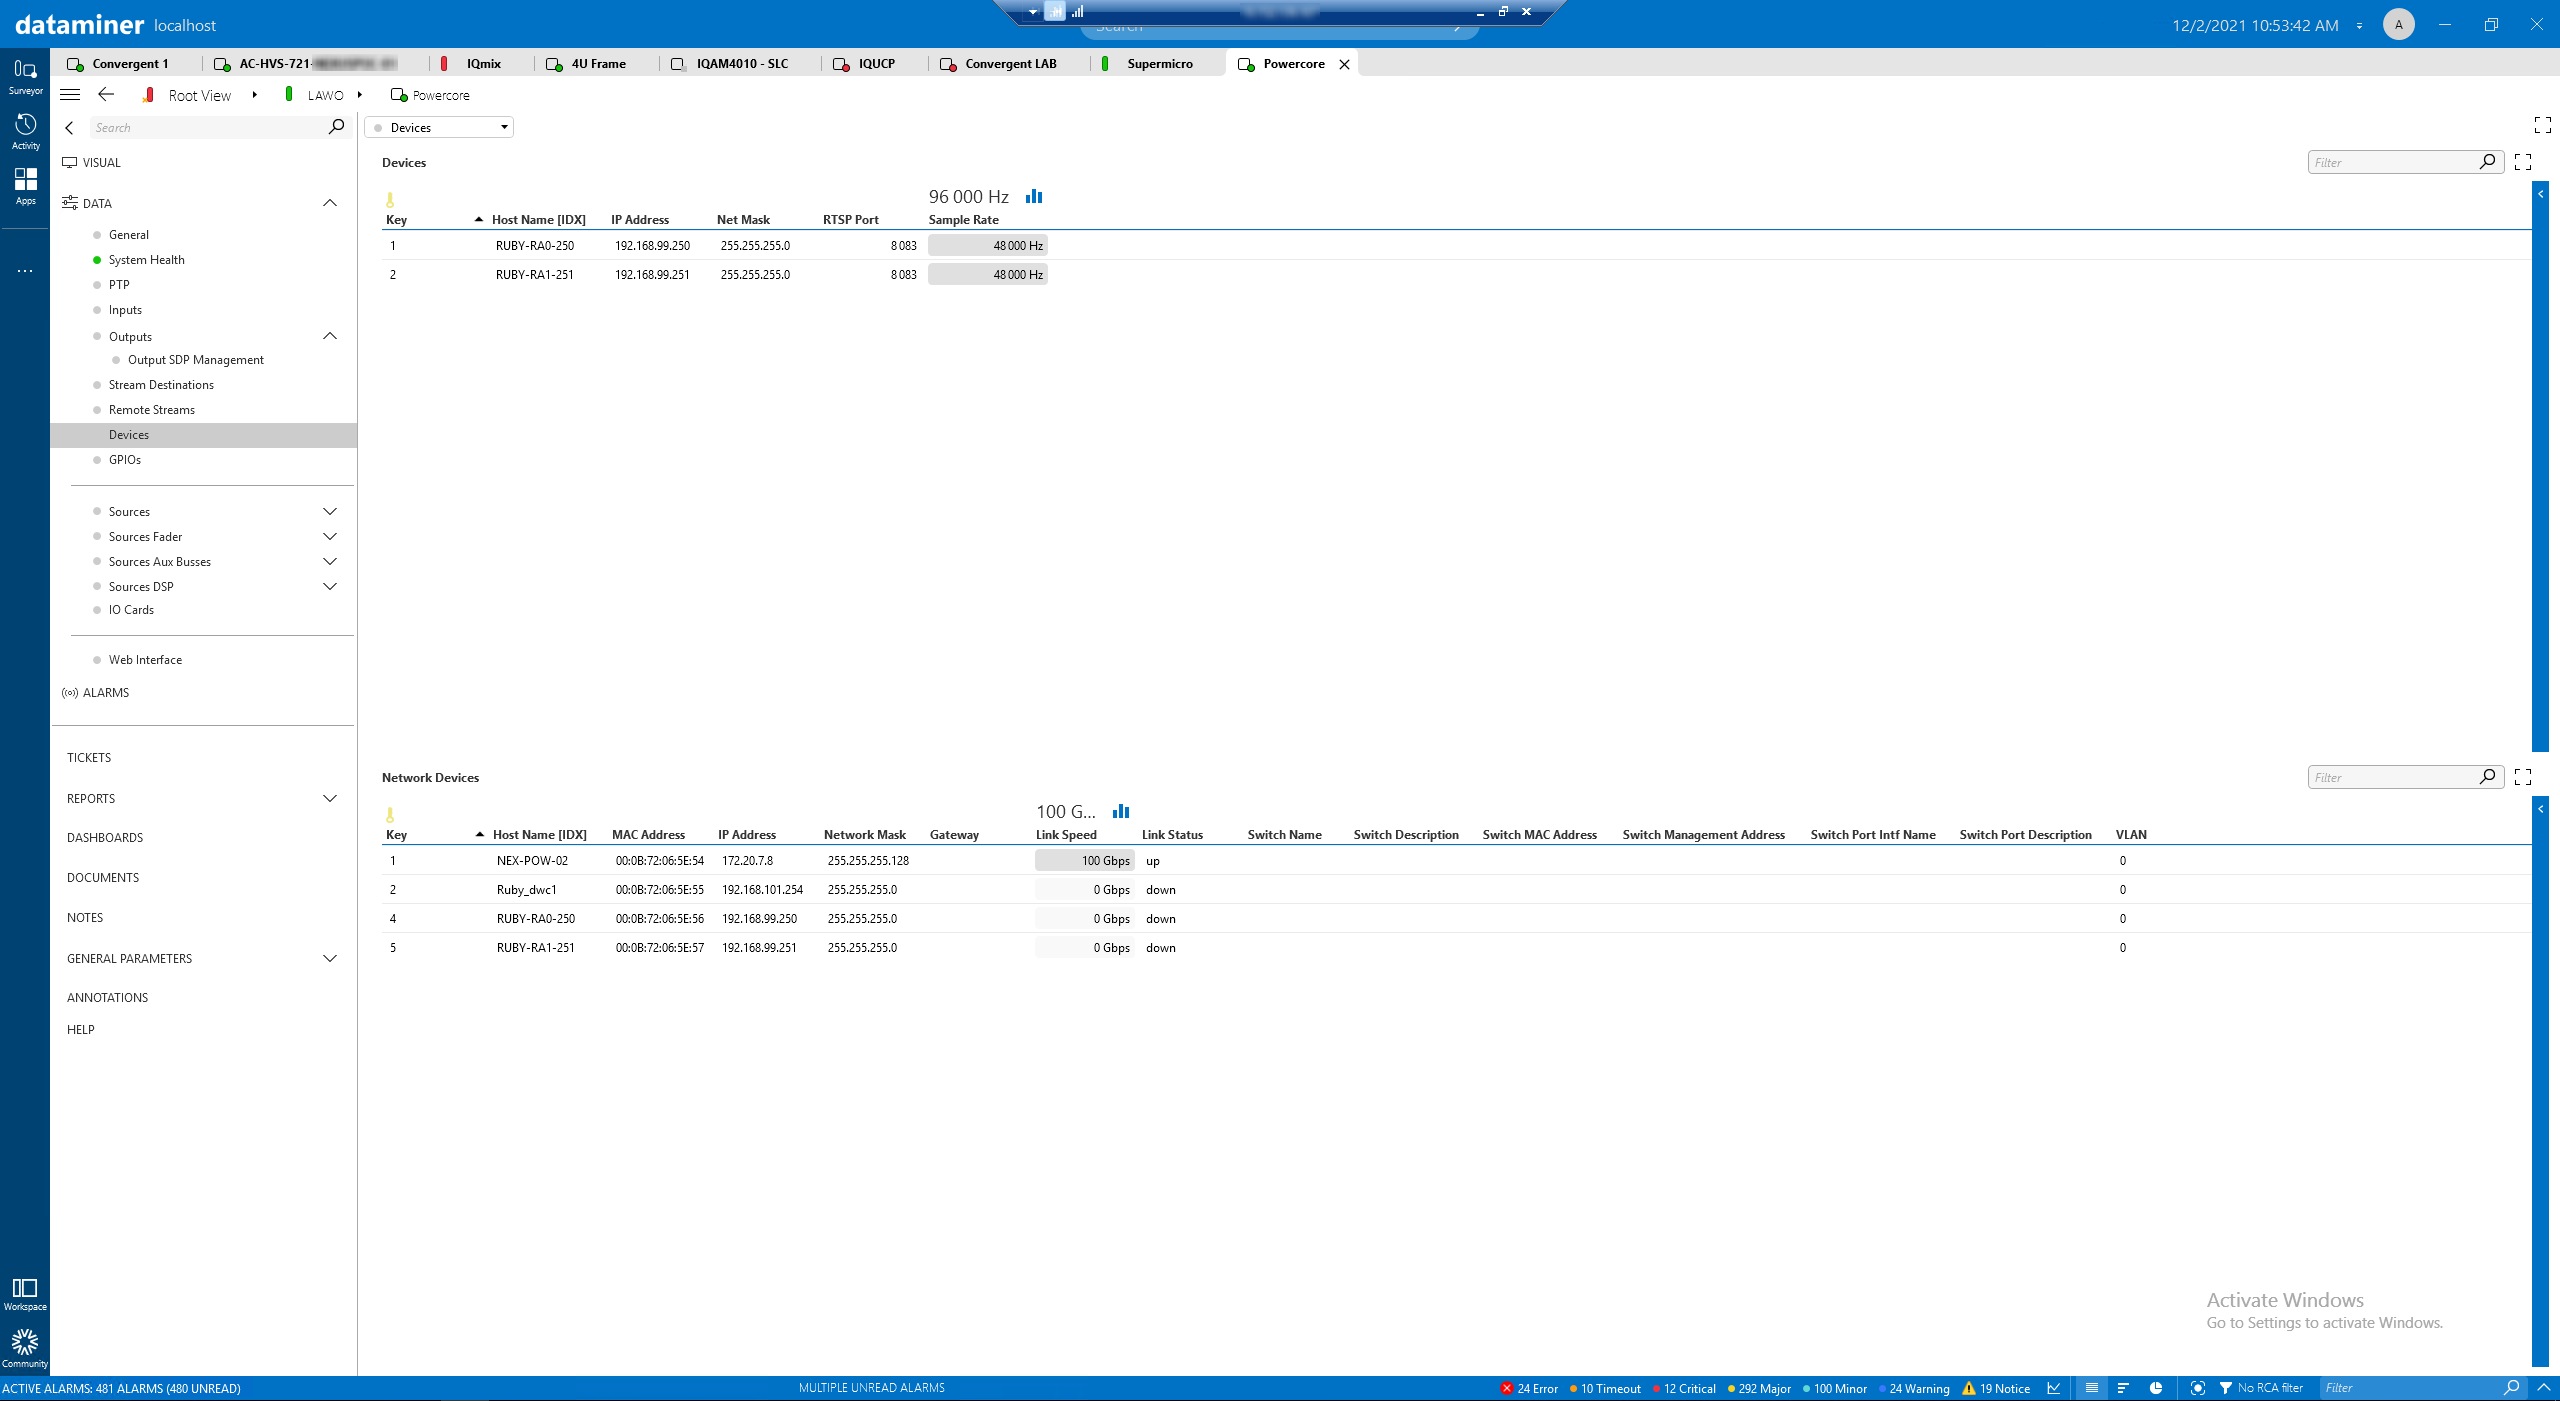Switch alarm console to list view
The width and height of the screenshot is (2560, 1401).
tap(2091, 1388)
